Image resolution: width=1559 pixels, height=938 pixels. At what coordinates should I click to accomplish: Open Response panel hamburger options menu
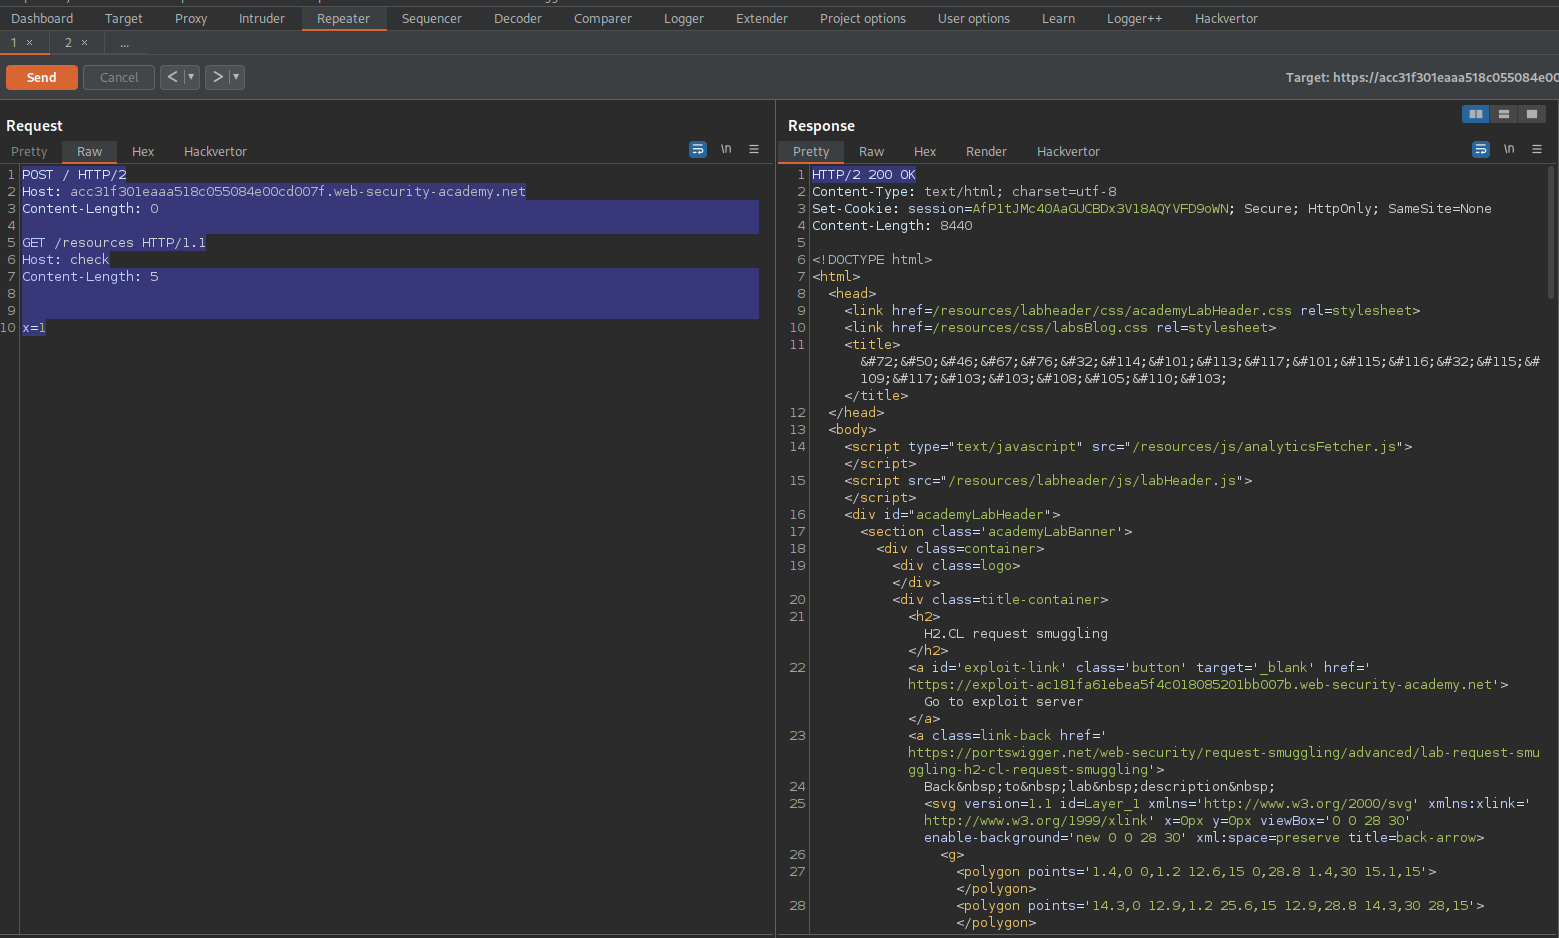click(x=1537, y=149)
